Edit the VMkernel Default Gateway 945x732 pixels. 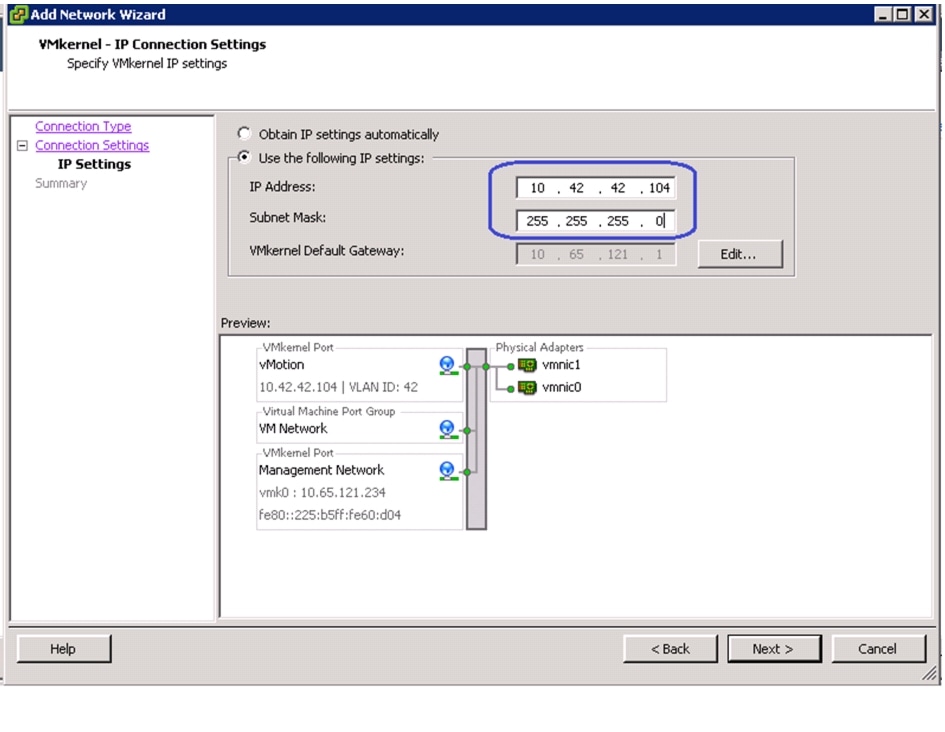[740, 254]
